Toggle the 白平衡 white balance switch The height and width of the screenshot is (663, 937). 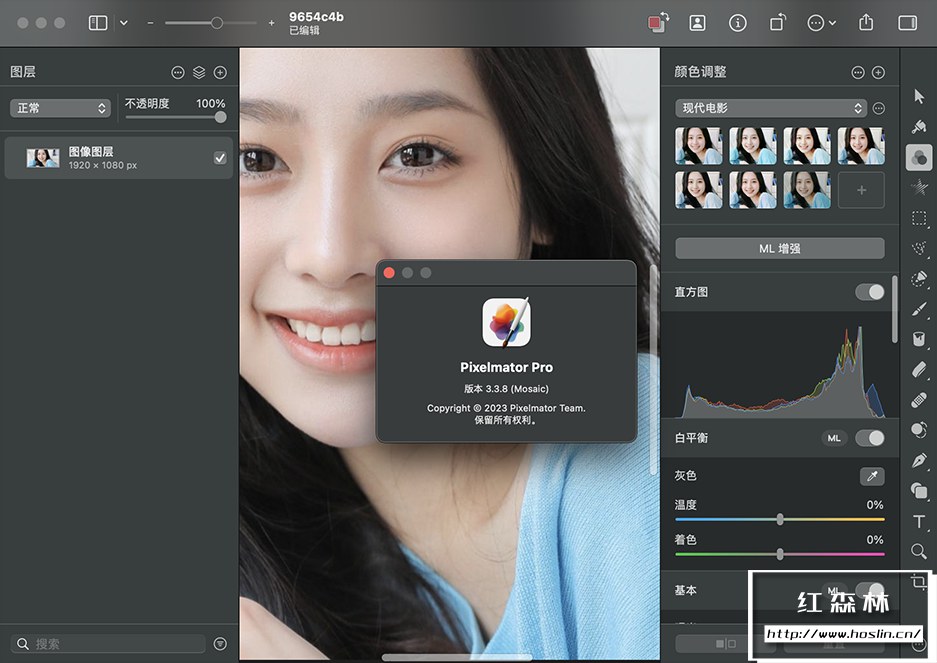(870, 438)
